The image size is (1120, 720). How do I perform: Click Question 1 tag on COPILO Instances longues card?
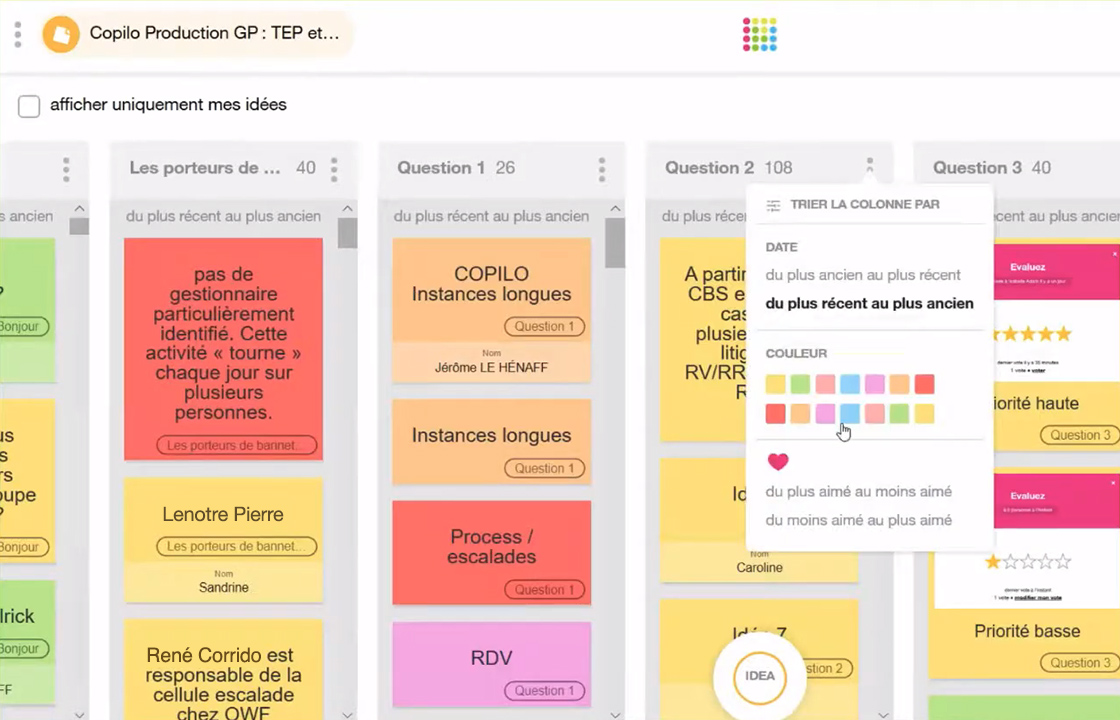click(544, 326)
